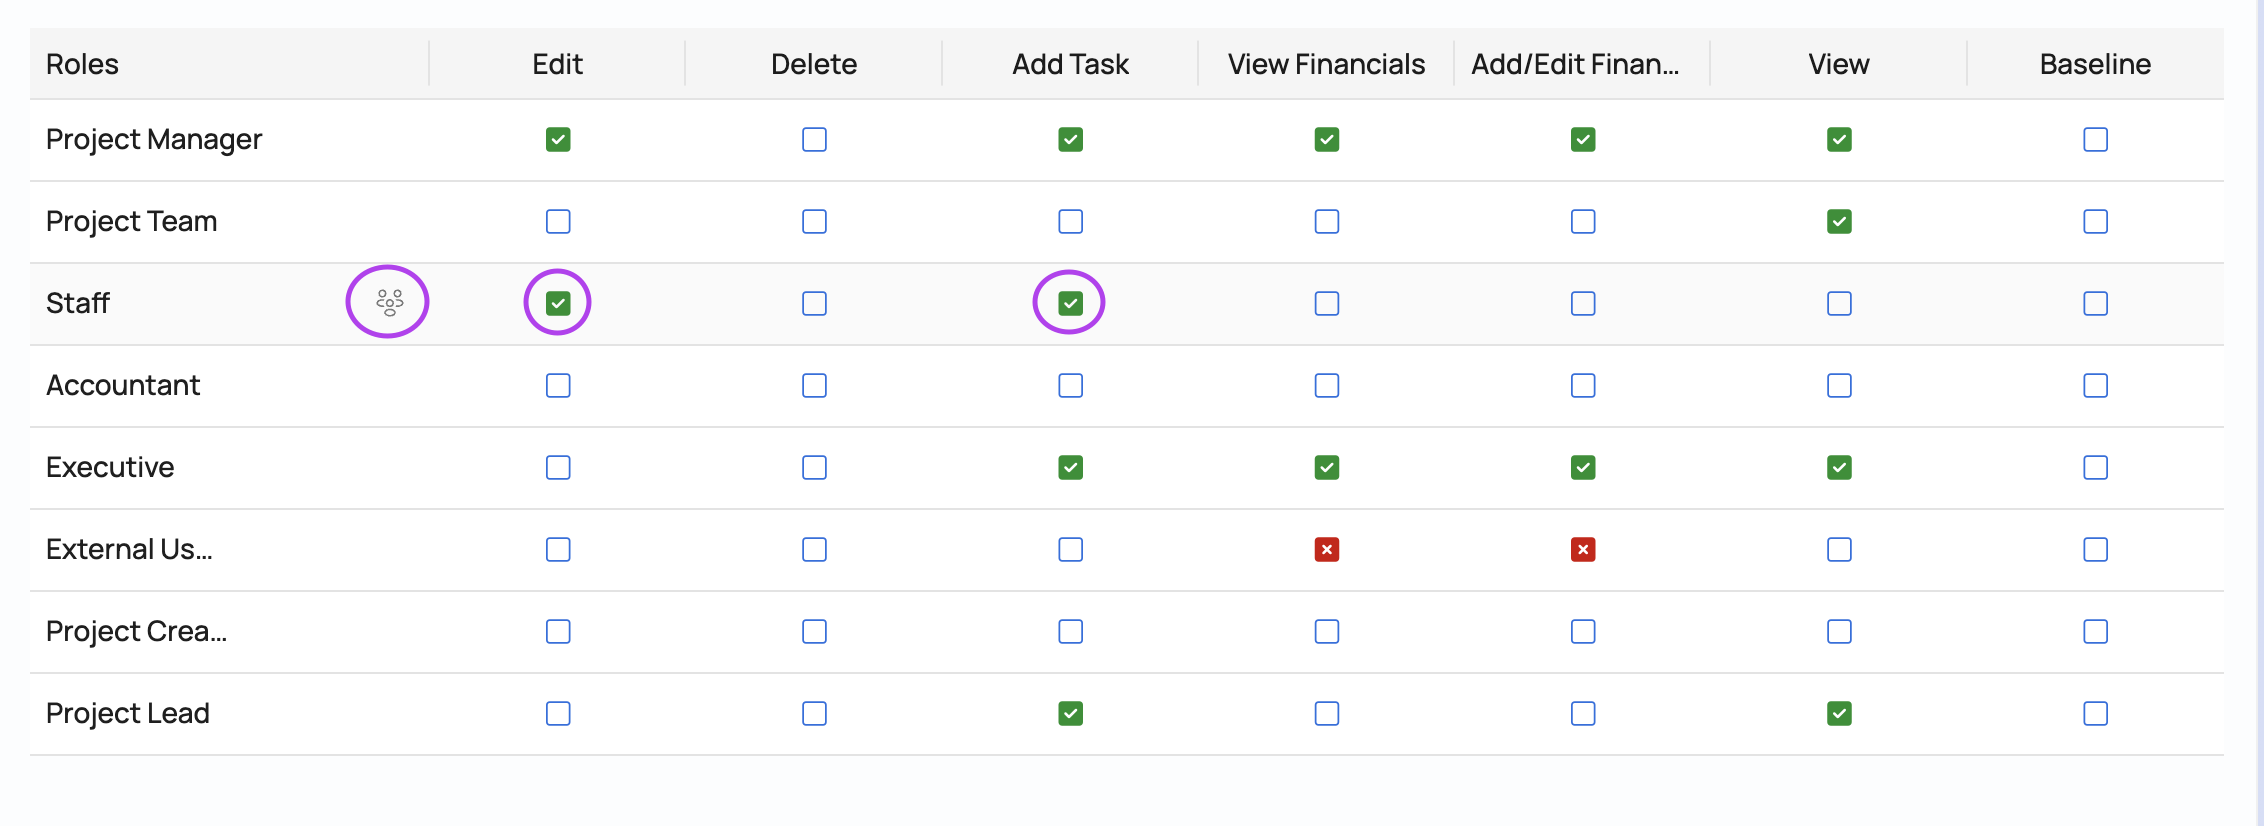Image resolution: width=2264 pixels, height=826 pixels.
Task: Disable Add Task for Project Lead
Action: [x=1070, y=713]
